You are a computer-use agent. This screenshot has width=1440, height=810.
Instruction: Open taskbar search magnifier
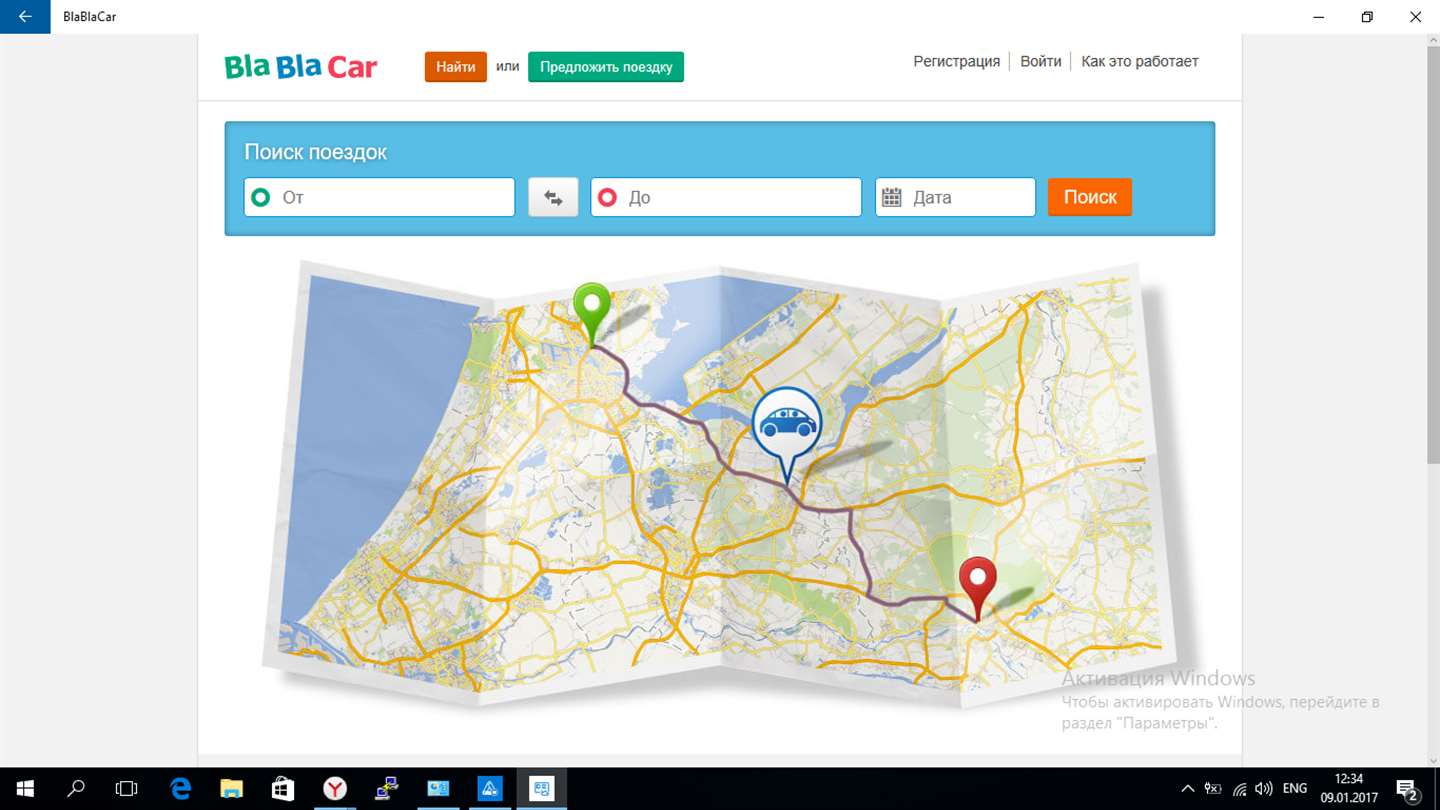[75, 789]
